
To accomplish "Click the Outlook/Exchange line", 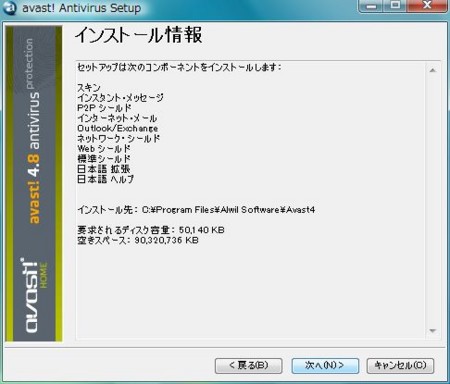I will click(x=118, y=128).
